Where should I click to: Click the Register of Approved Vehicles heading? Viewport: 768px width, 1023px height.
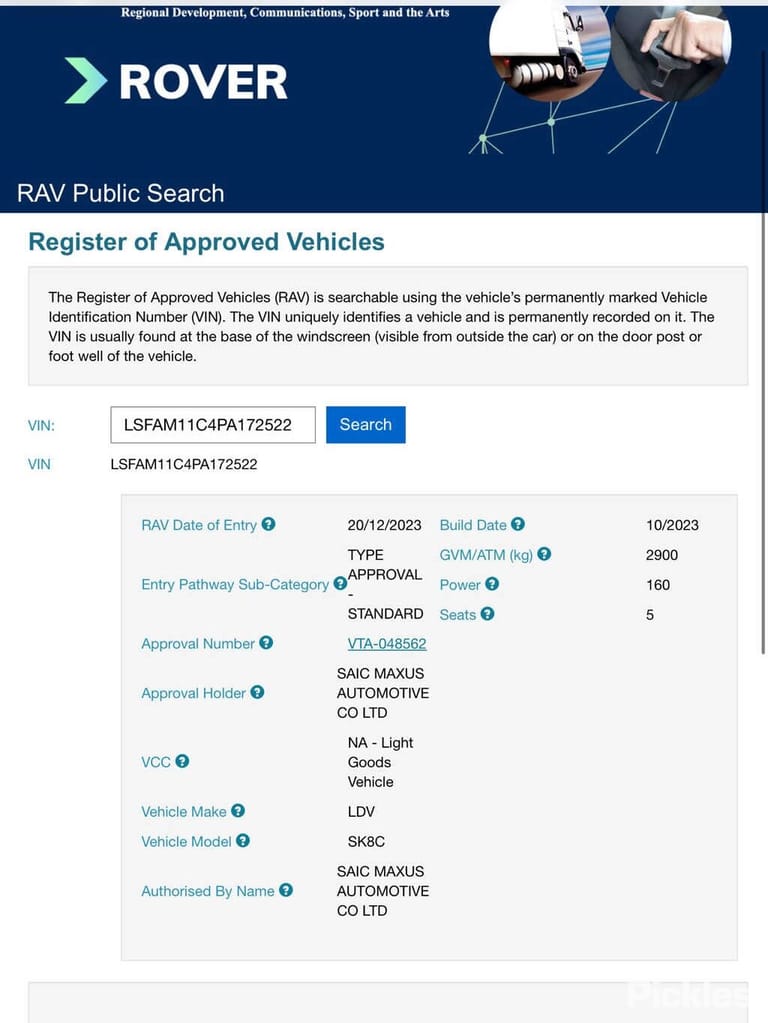pos(206,242)
